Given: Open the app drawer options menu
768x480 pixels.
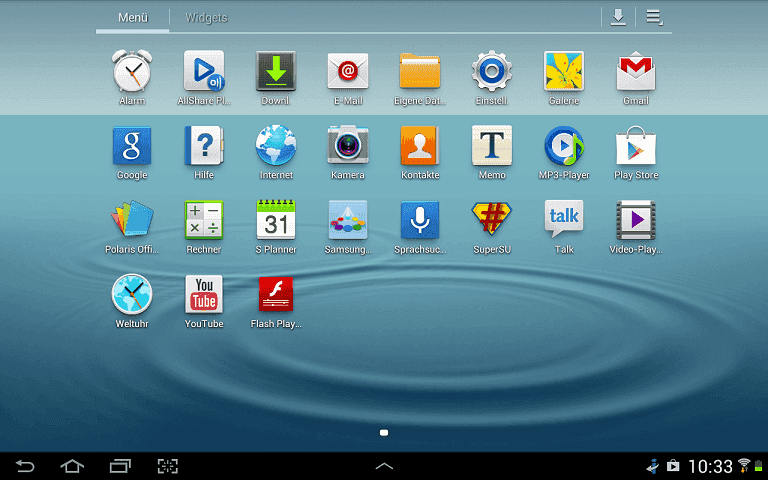Looking at the screenshot, I should [654, 17].
